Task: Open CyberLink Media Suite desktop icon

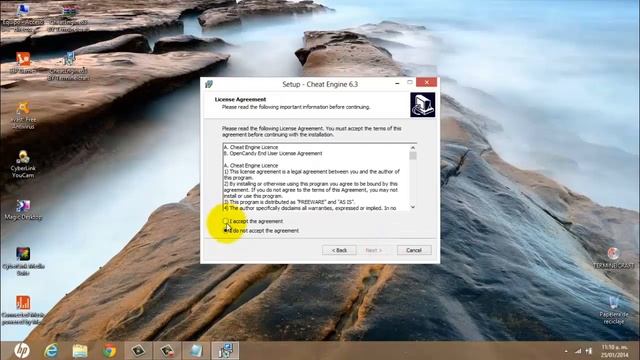Action: coord(23,261)
